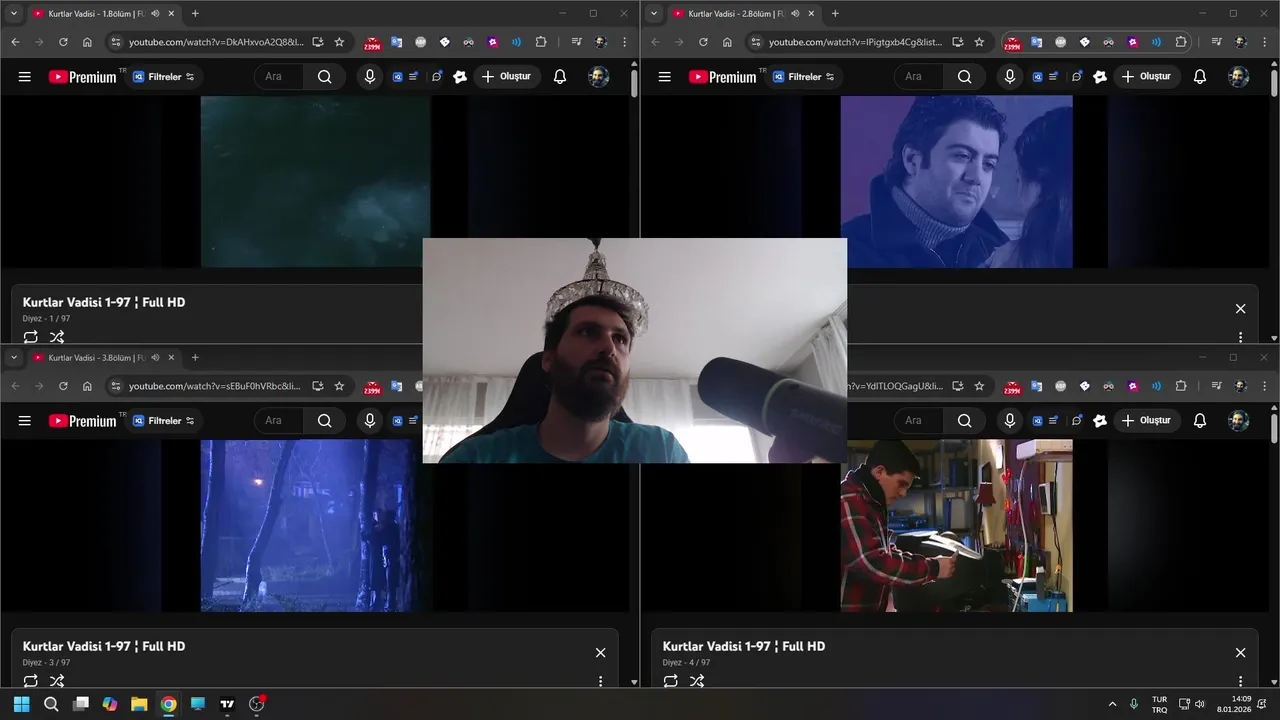Open tab search dropdown in 1.Bölüm window
The width and height of the screenshot is (1280, 720).
(x=14, y=14)
